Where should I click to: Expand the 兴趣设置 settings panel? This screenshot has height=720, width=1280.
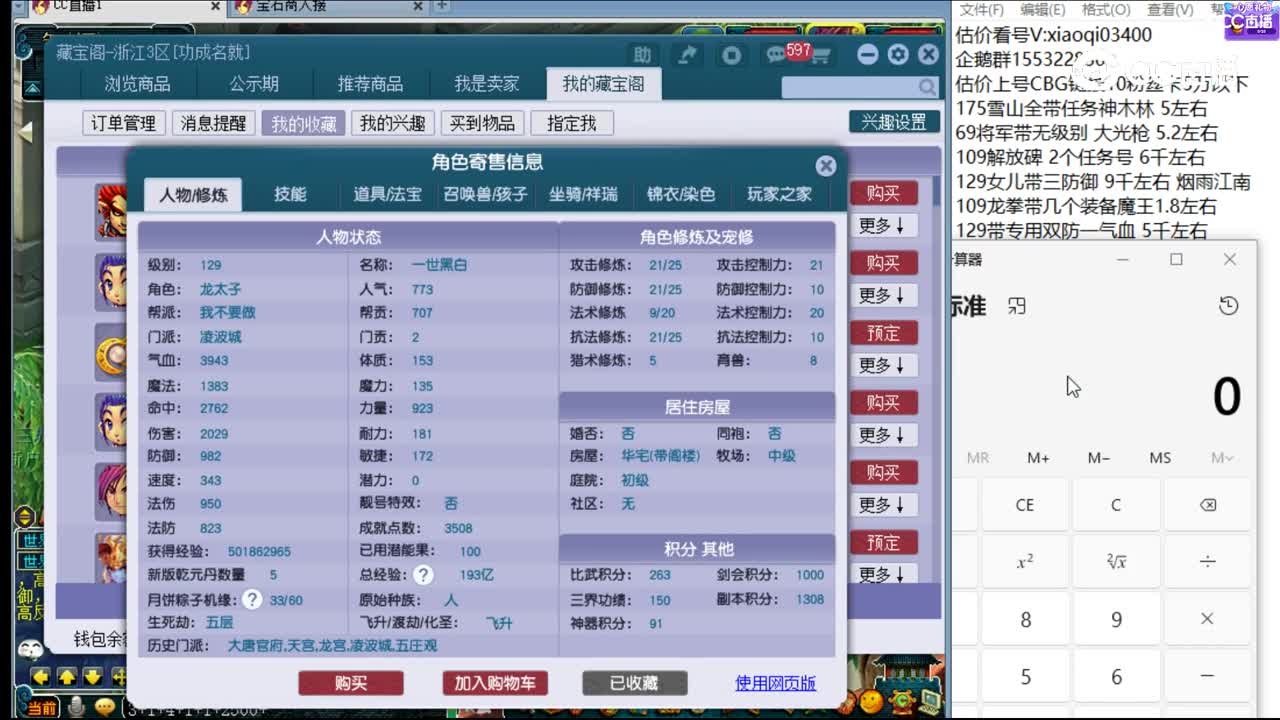tap(893, 120)
